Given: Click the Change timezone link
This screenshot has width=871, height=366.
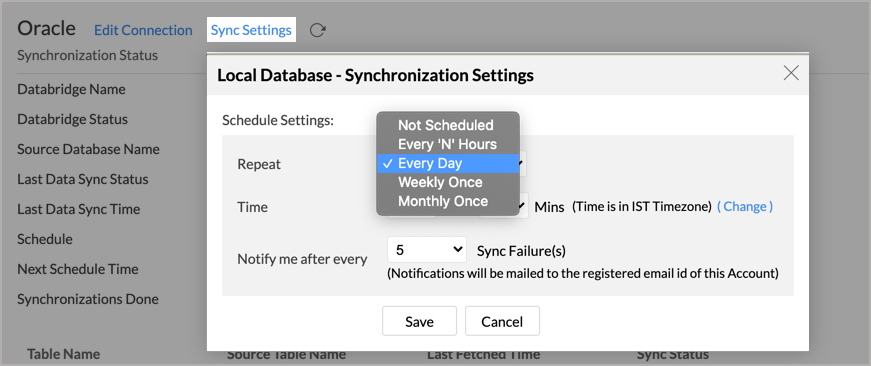Looking at the screenshot, I should click(x=745, y=207).
